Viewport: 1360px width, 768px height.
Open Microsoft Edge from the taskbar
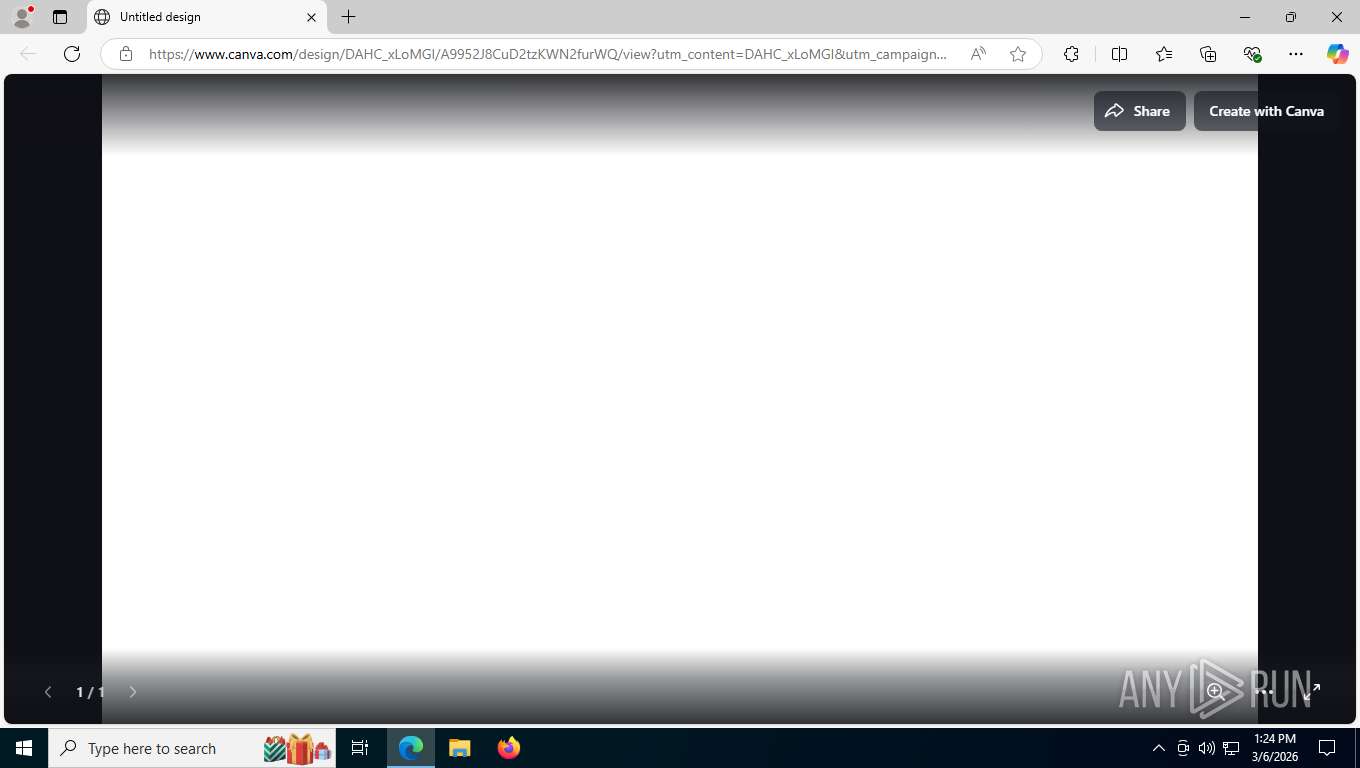coord(411,748)
